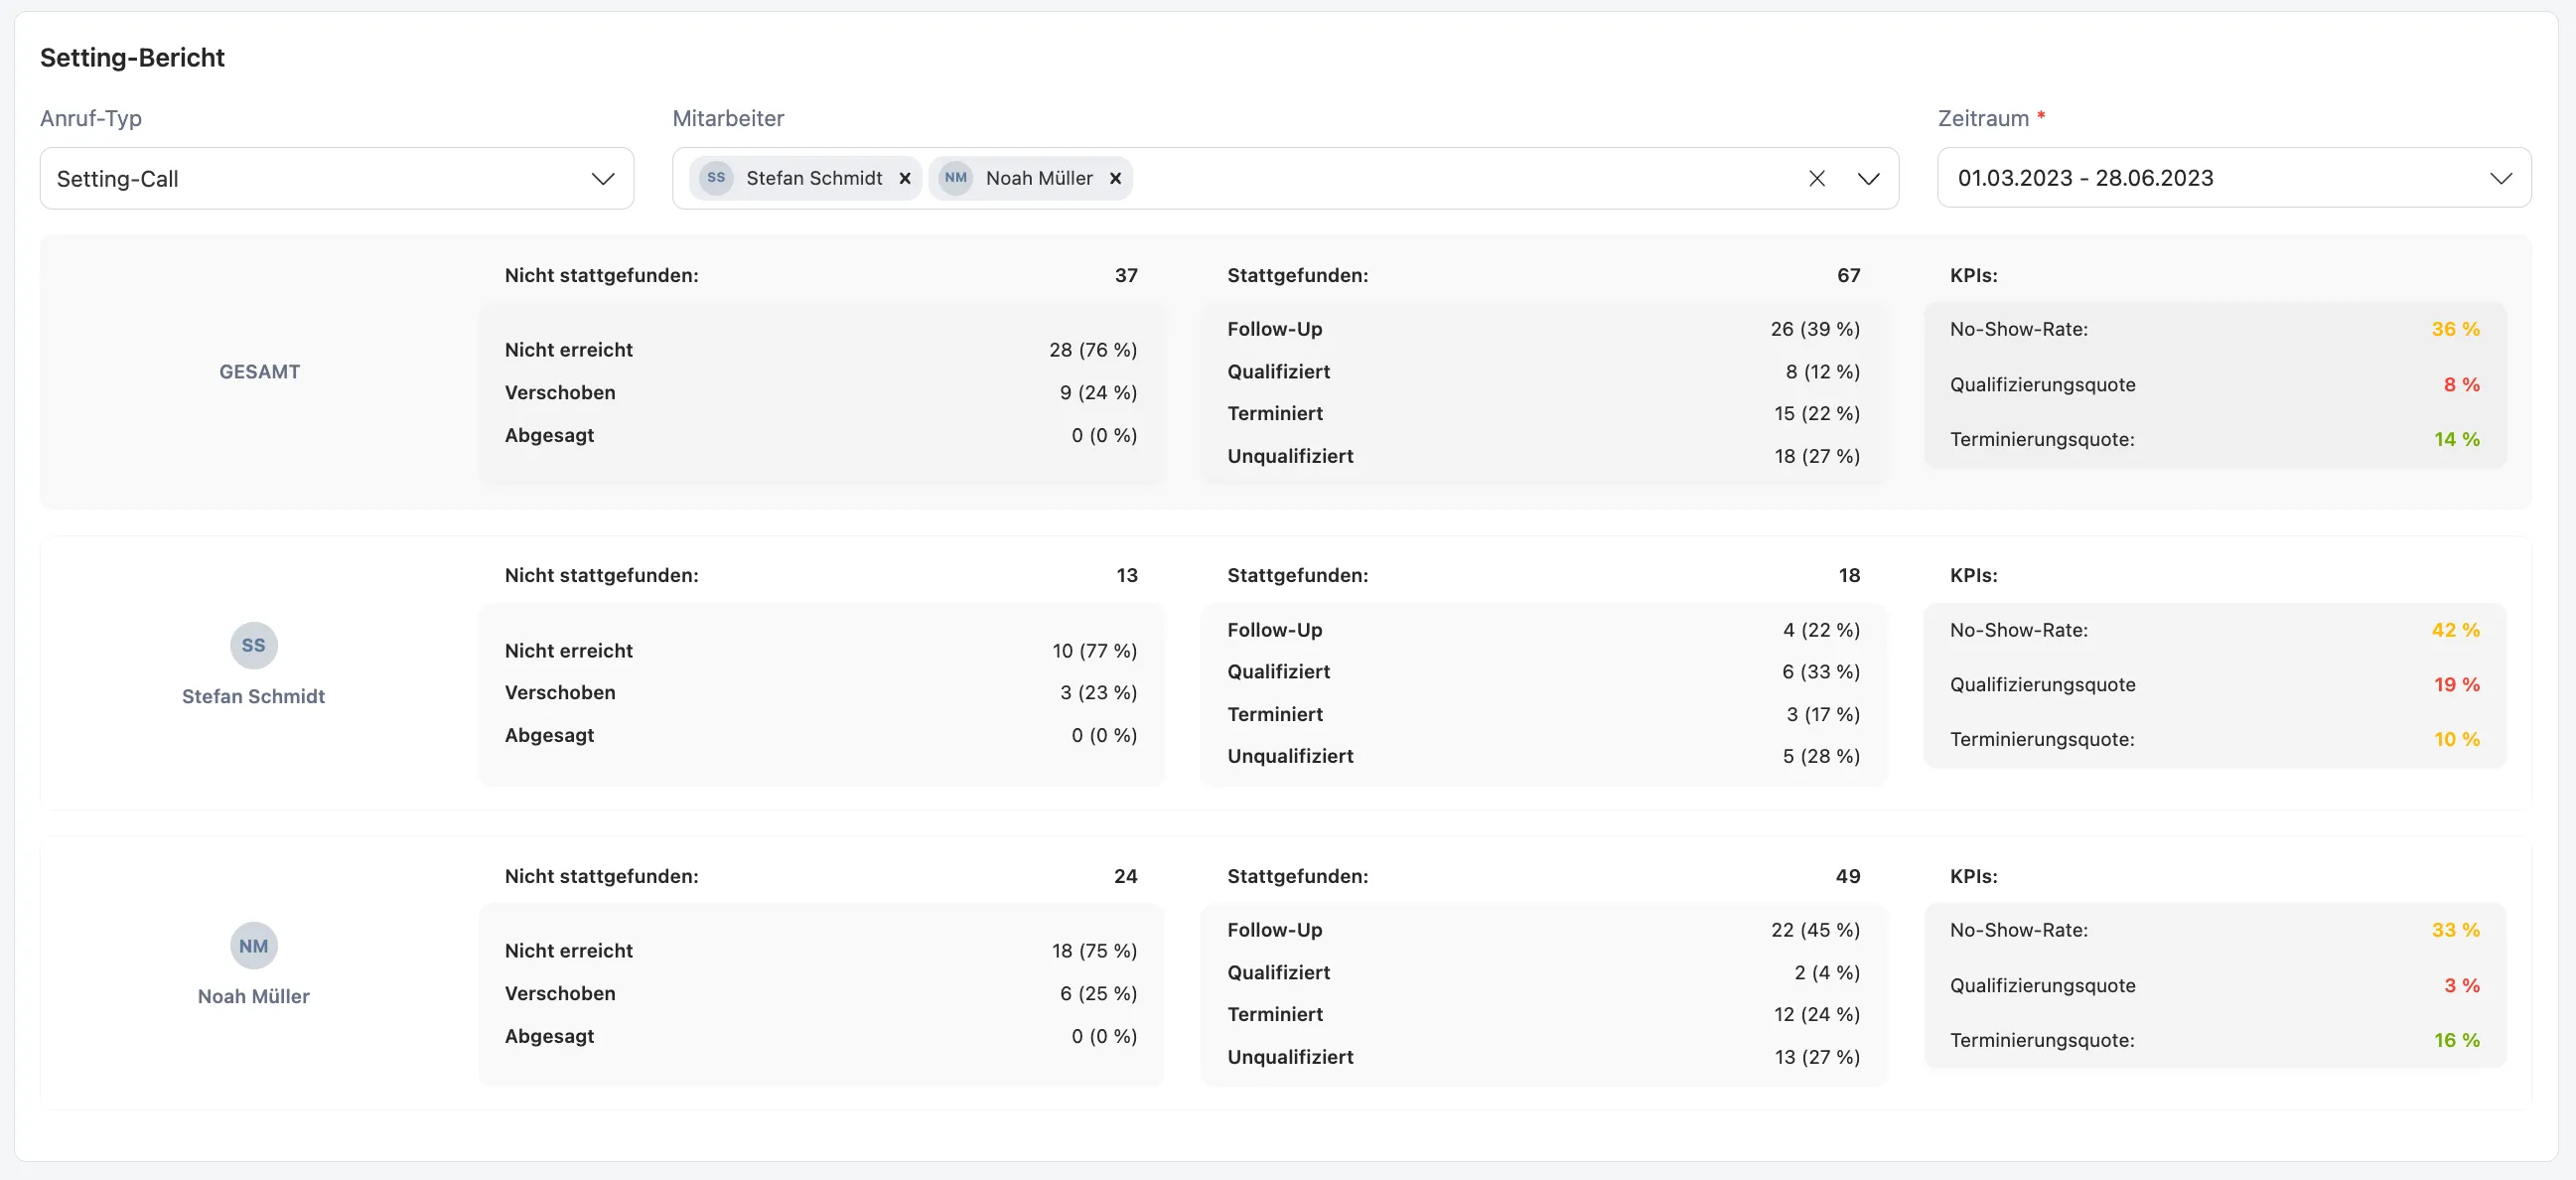Click the SS avatar in Mitarbeiter filter chip

click(716, 178)
